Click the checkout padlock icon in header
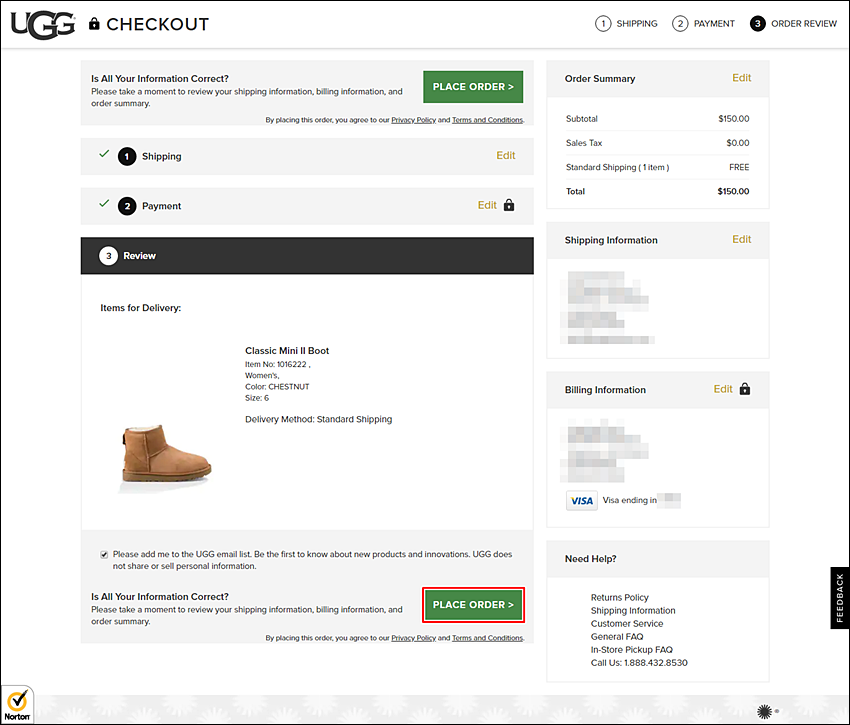This screenshot has width=850, height=725. pyautogui.click(x=94, y=23)
